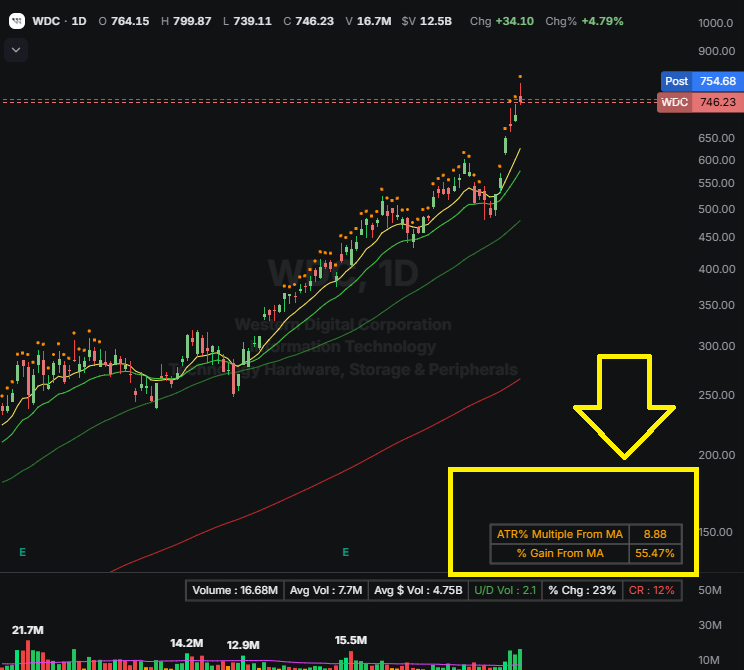Click the Post 754.68 price label
The height and width of the screenshot is (670, 744).
click(x=702, y=81)
